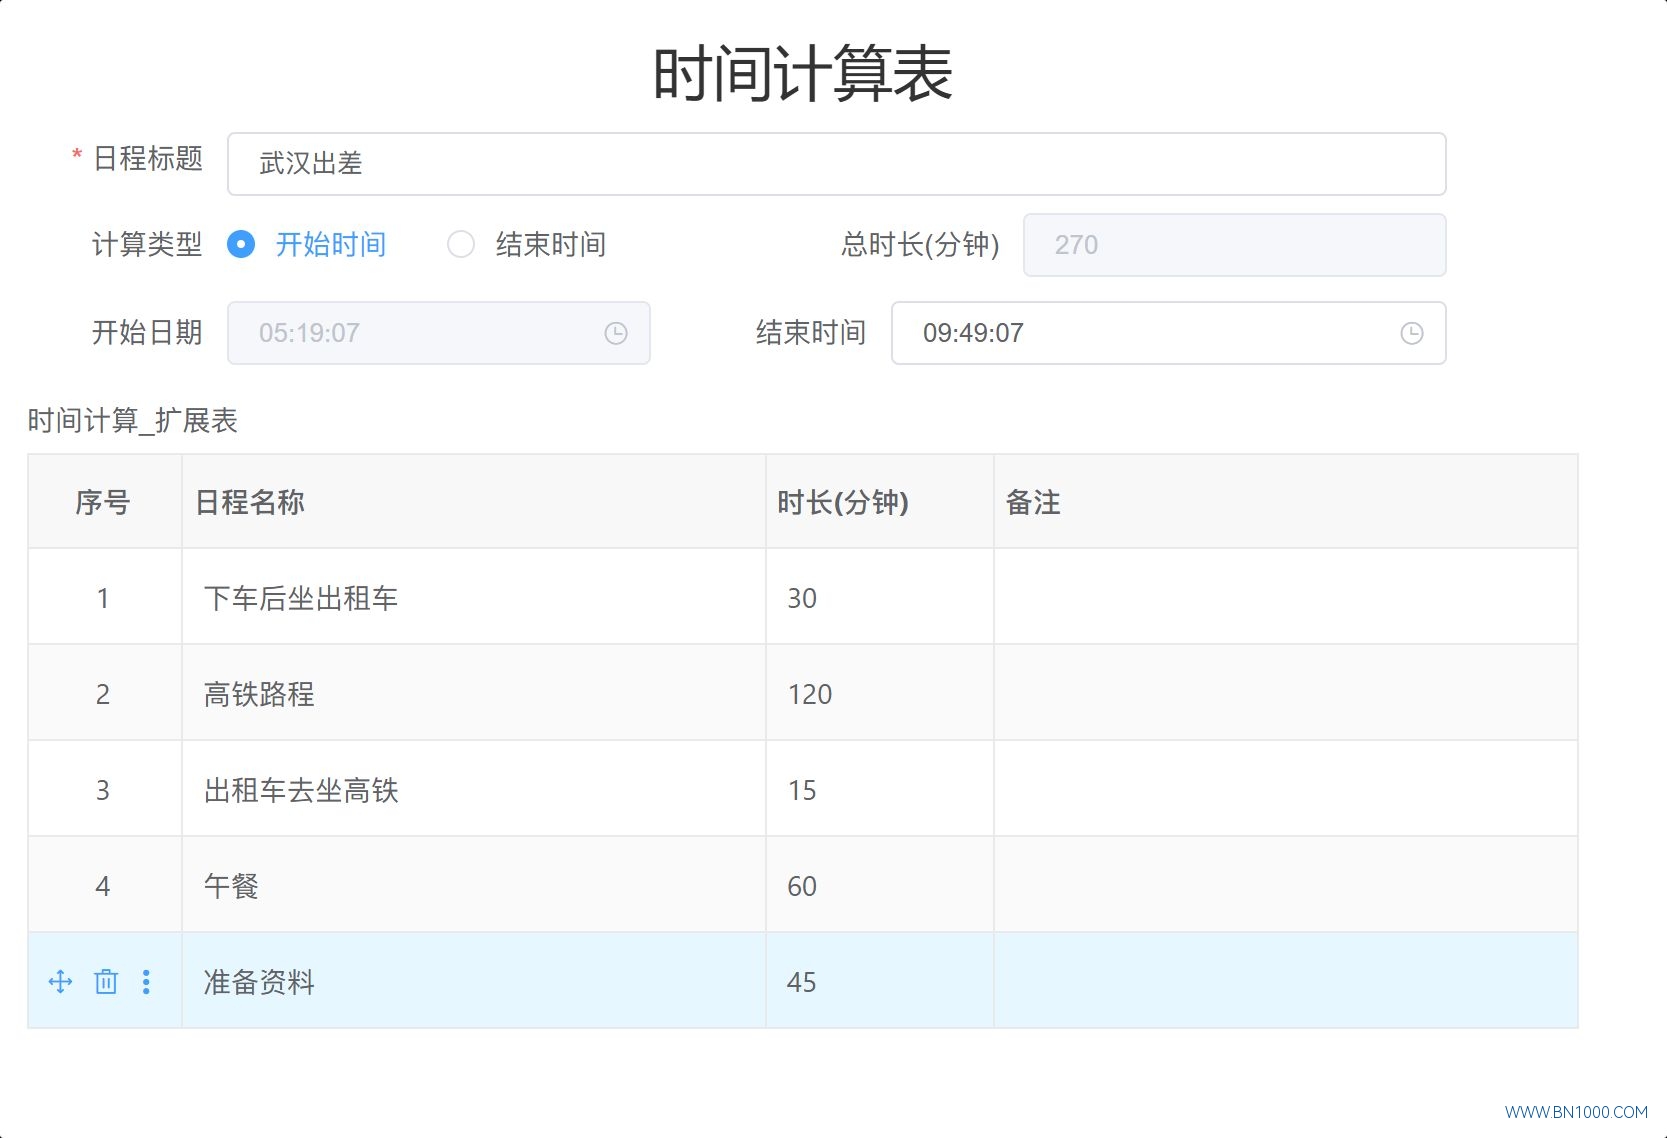
Task: Delete the 准备资料 row with the trash icon
Action: pos(106,982)
